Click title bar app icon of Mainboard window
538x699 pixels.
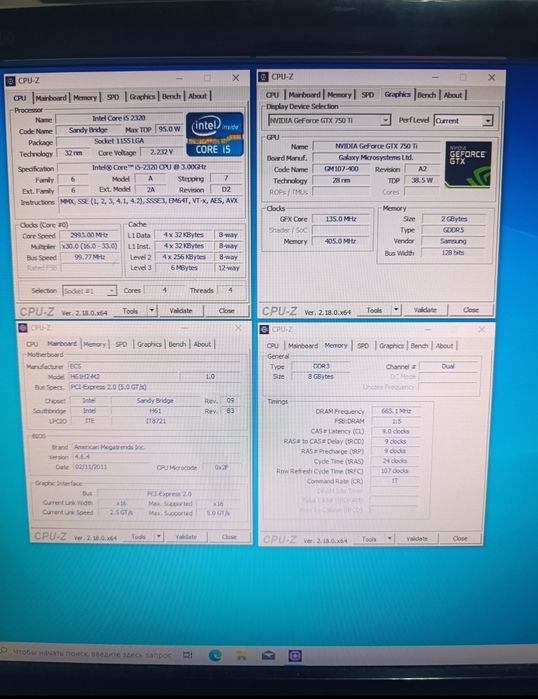pos(23,328)
